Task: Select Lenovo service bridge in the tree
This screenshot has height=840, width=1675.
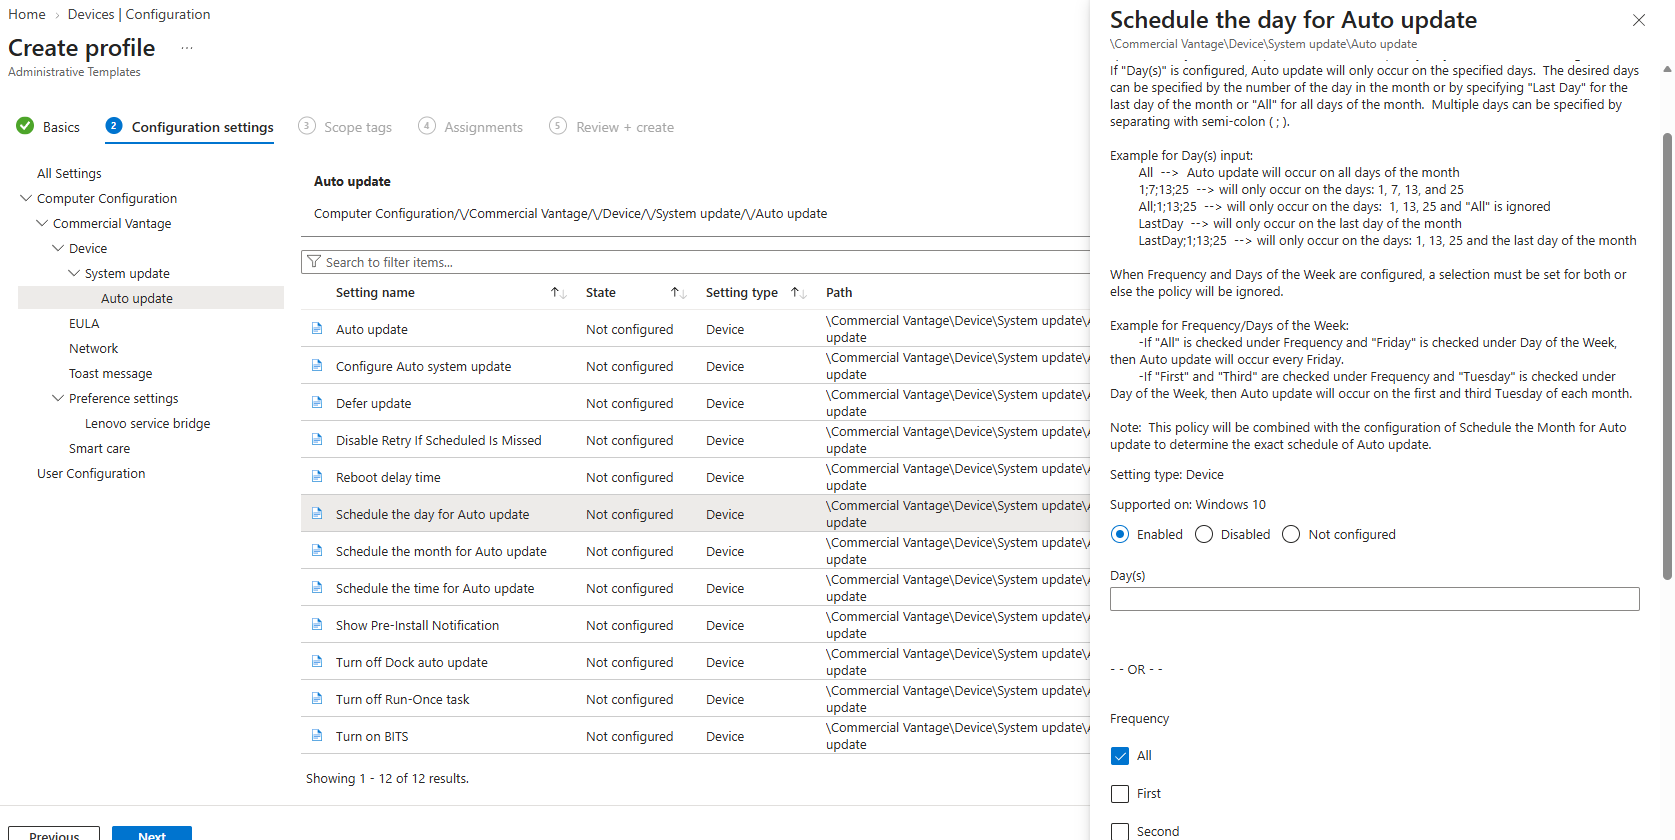Action: [147, 424]
